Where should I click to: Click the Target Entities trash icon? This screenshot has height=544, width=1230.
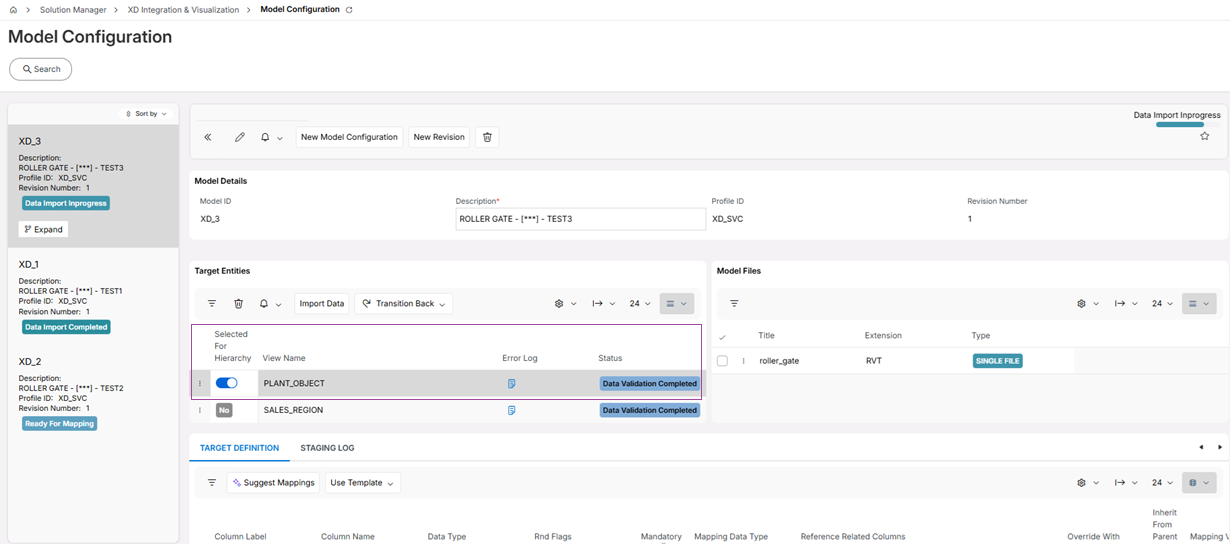[238, 304]
